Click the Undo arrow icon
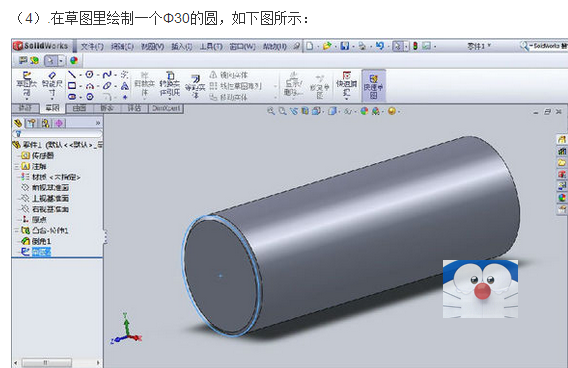Screen dimensions: 568x368 379,46
